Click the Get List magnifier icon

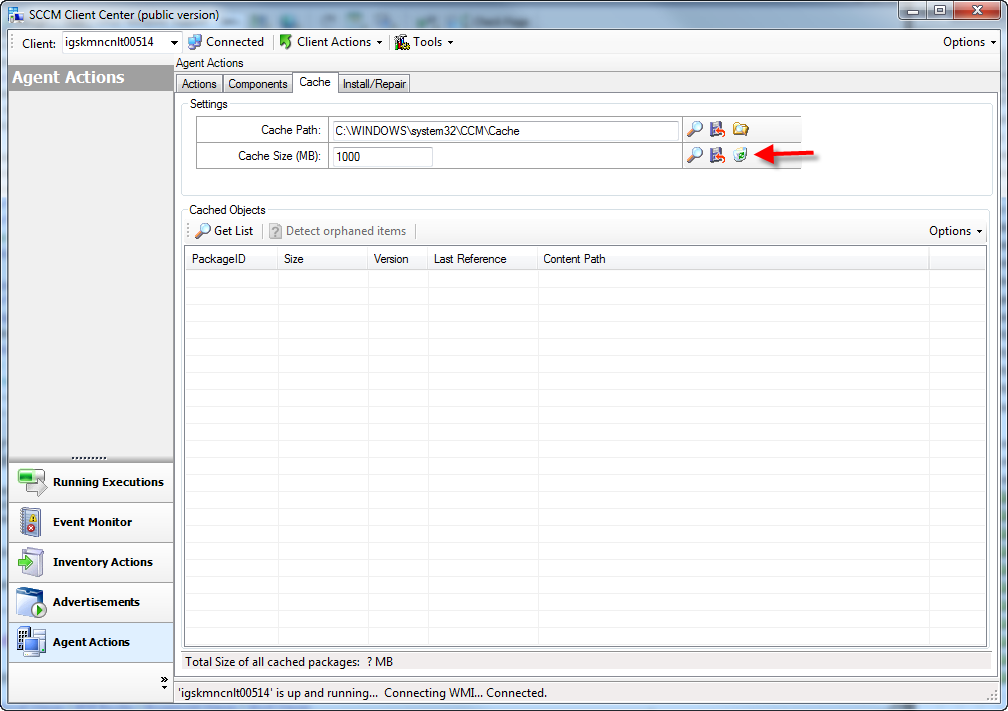click(203, 231)
